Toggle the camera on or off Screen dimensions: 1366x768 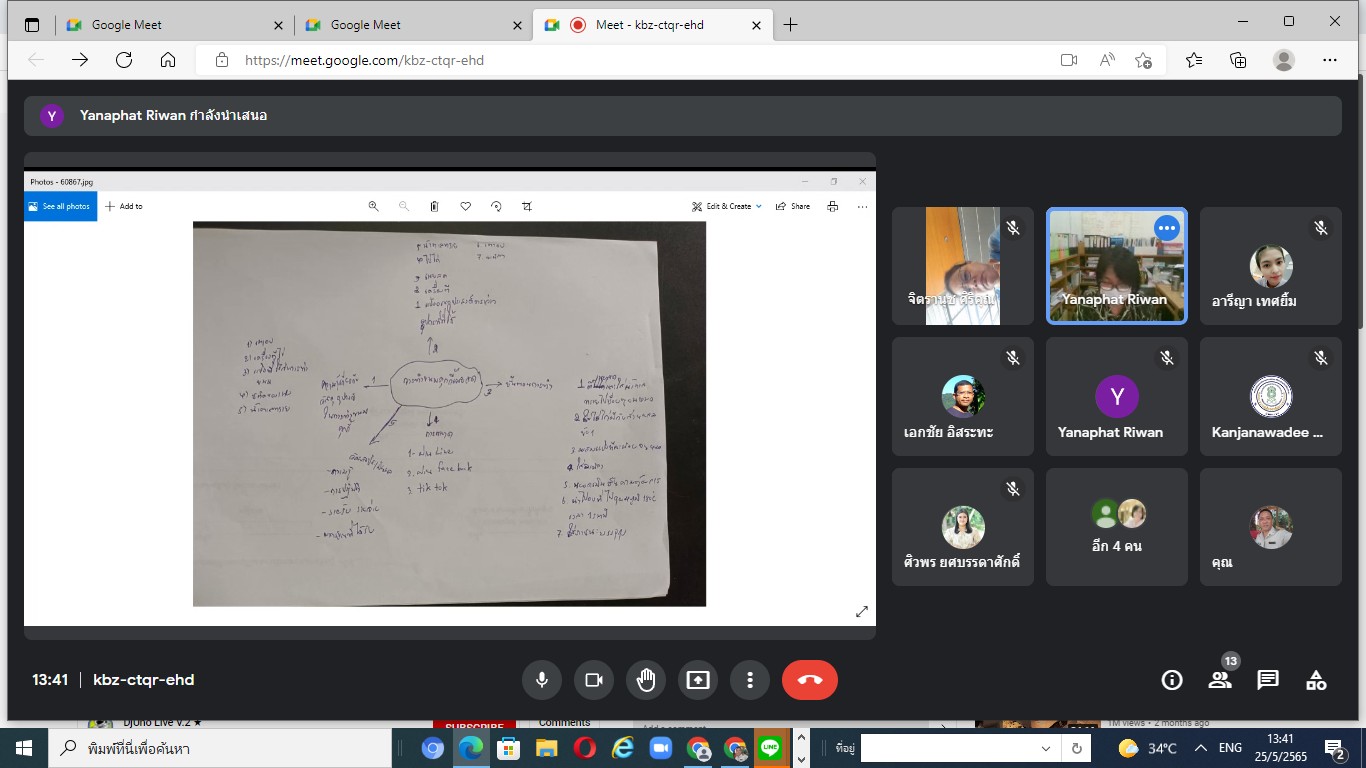pos(594,680)
